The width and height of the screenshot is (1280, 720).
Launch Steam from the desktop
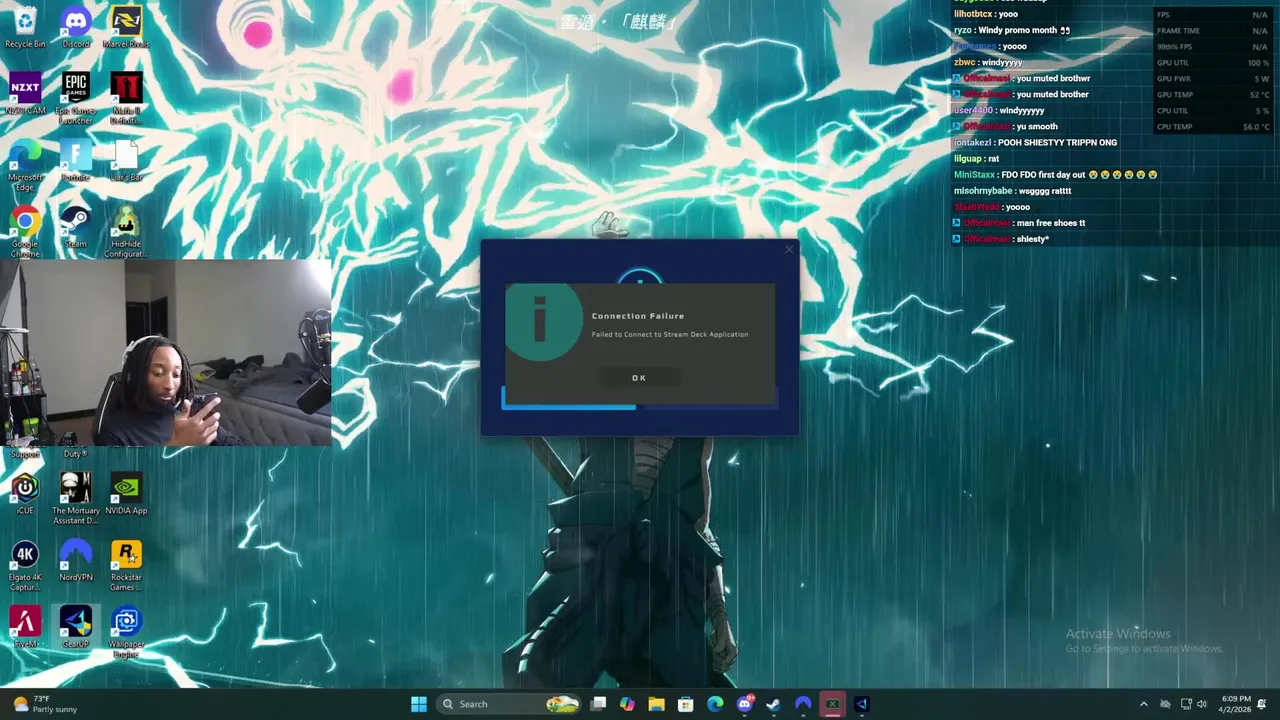tap(76, 227)
